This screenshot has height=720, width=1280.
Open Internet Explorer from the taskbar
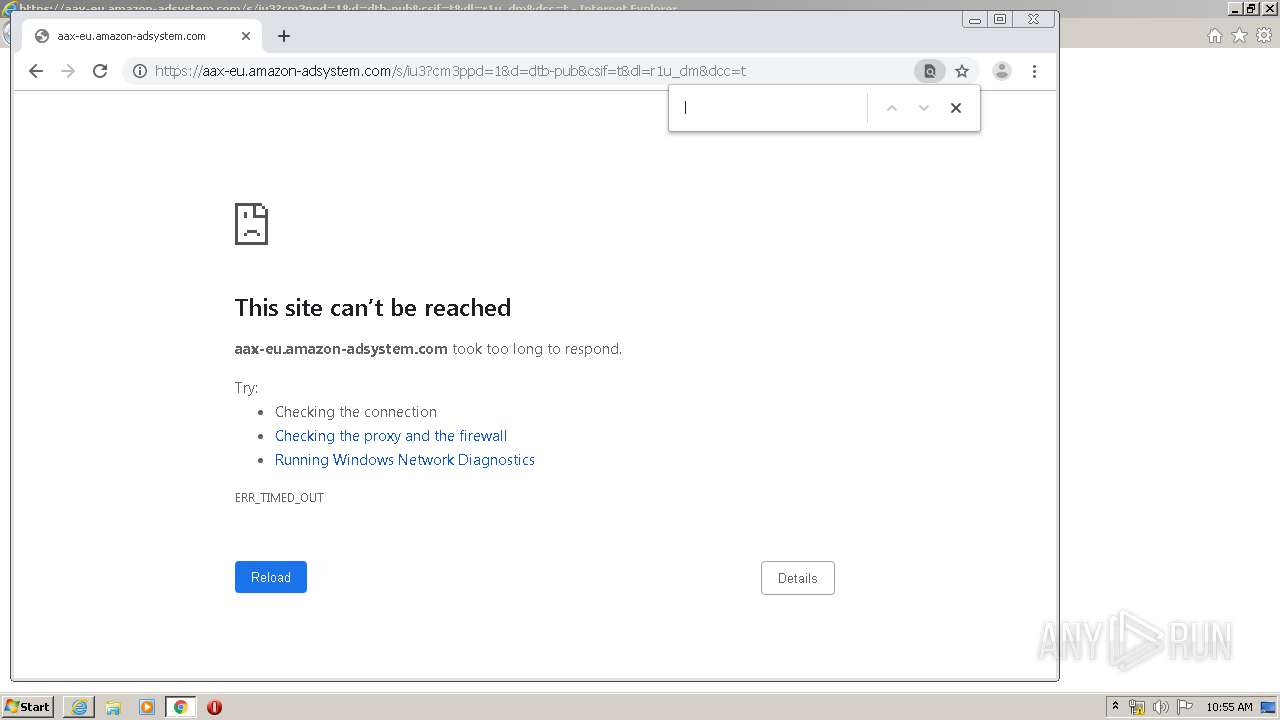point(79,707)
